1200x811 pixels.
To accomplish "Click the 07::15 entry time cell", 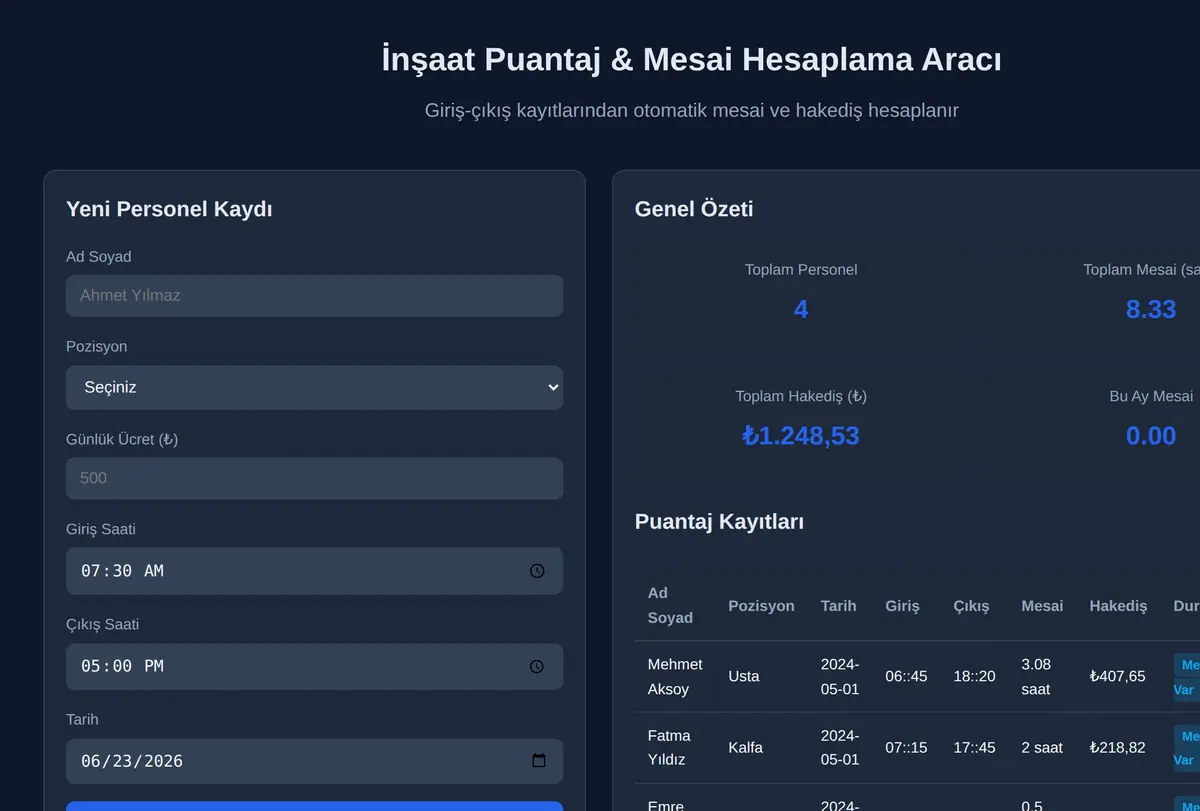I will point(906,748).
